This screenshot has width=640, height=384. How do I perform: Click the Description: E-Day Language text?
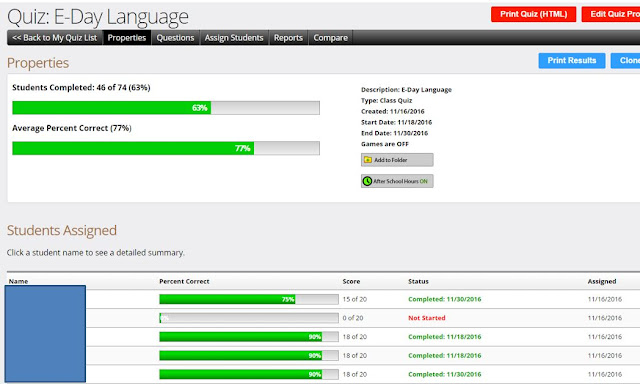pyautogui.click(x=407, y=90)
